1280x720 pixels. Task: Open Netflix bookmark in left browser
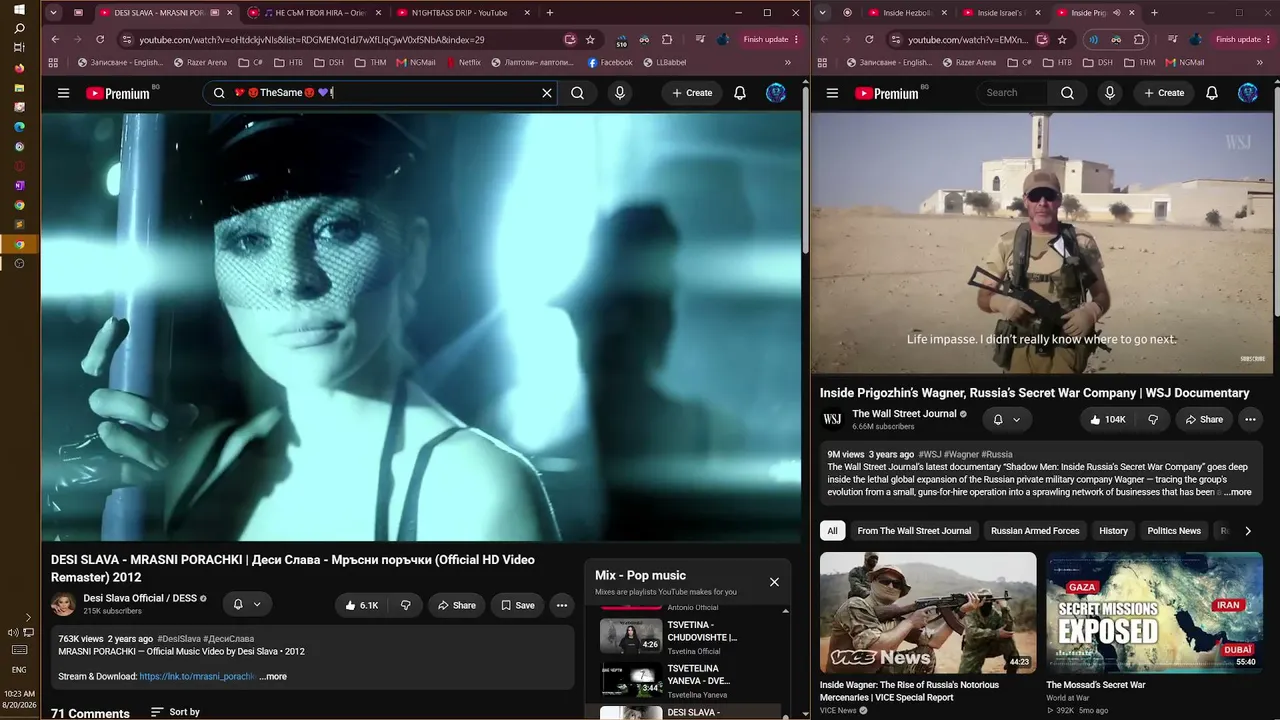[x=463, y=62]
